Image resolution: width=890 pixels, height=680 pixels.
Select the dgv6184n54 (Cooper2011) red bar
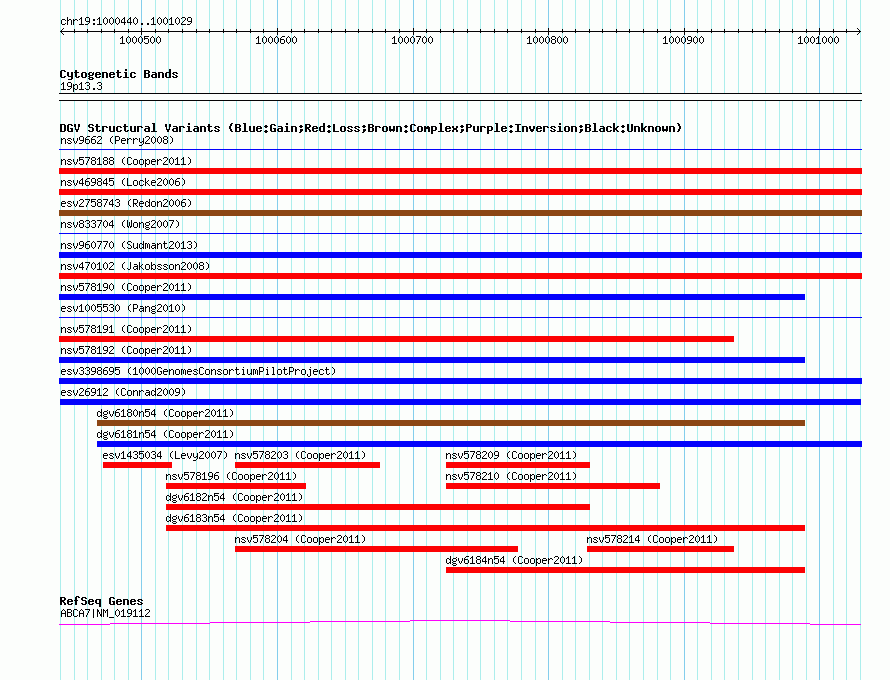625,570
